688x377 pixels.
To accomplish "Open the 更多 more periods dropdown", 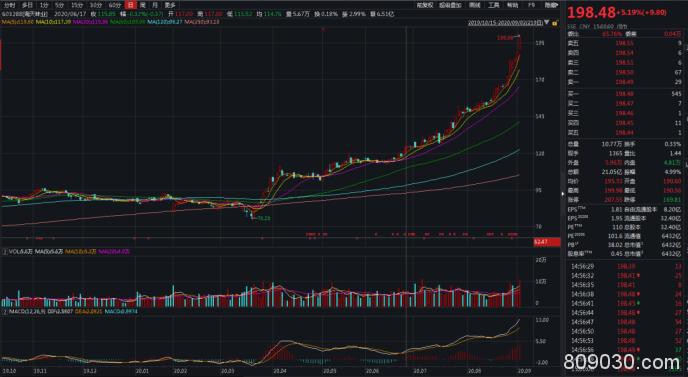I will click(x=170, y=5).
